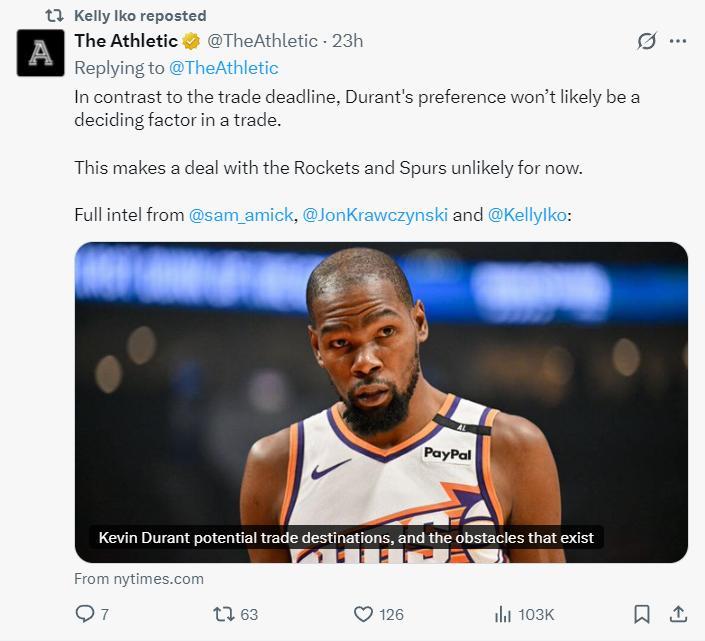
Task: Click the reply comment icon
Action: pos(86,613)
